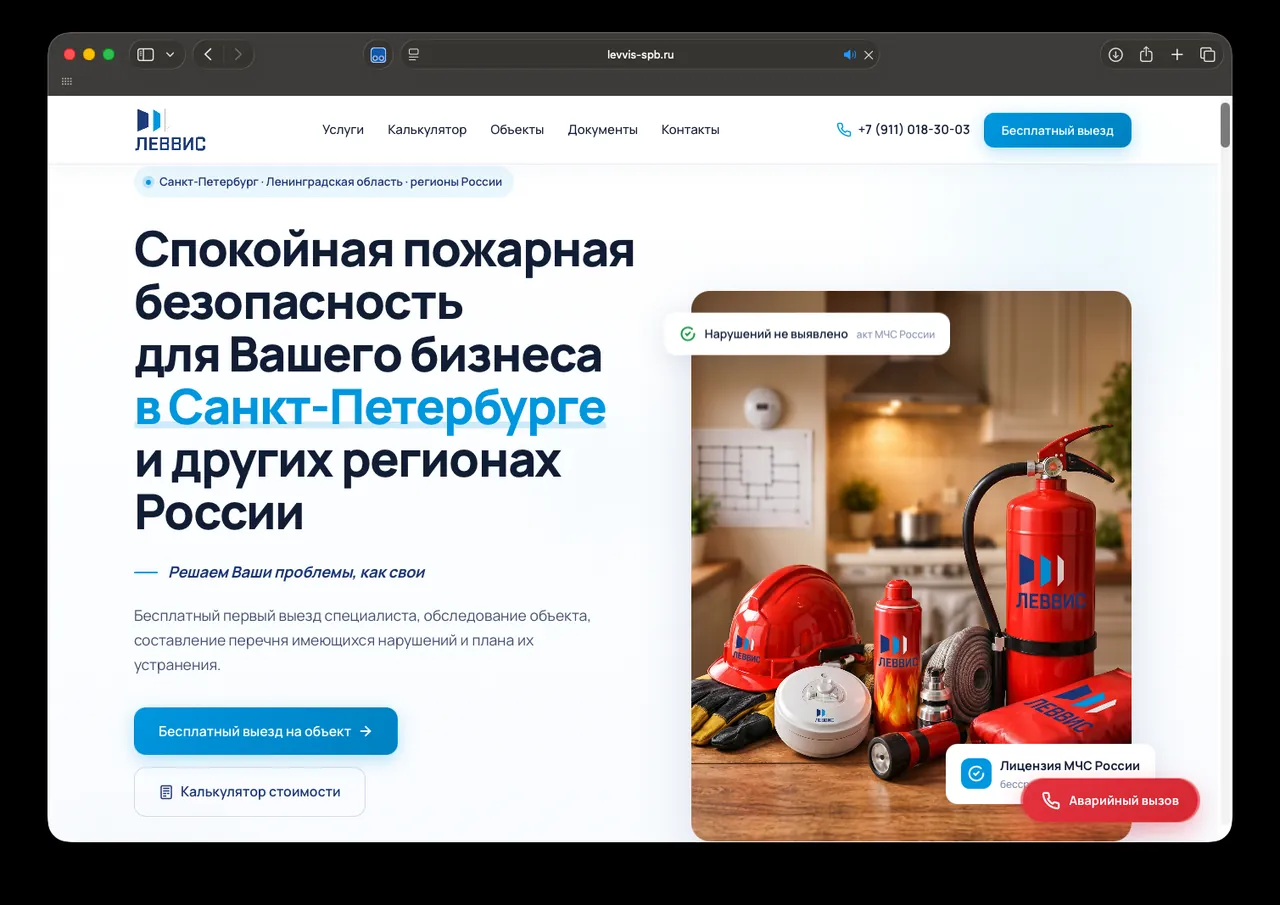Click the green checkmark on Нарушений не выявлено

coord(687,334)
